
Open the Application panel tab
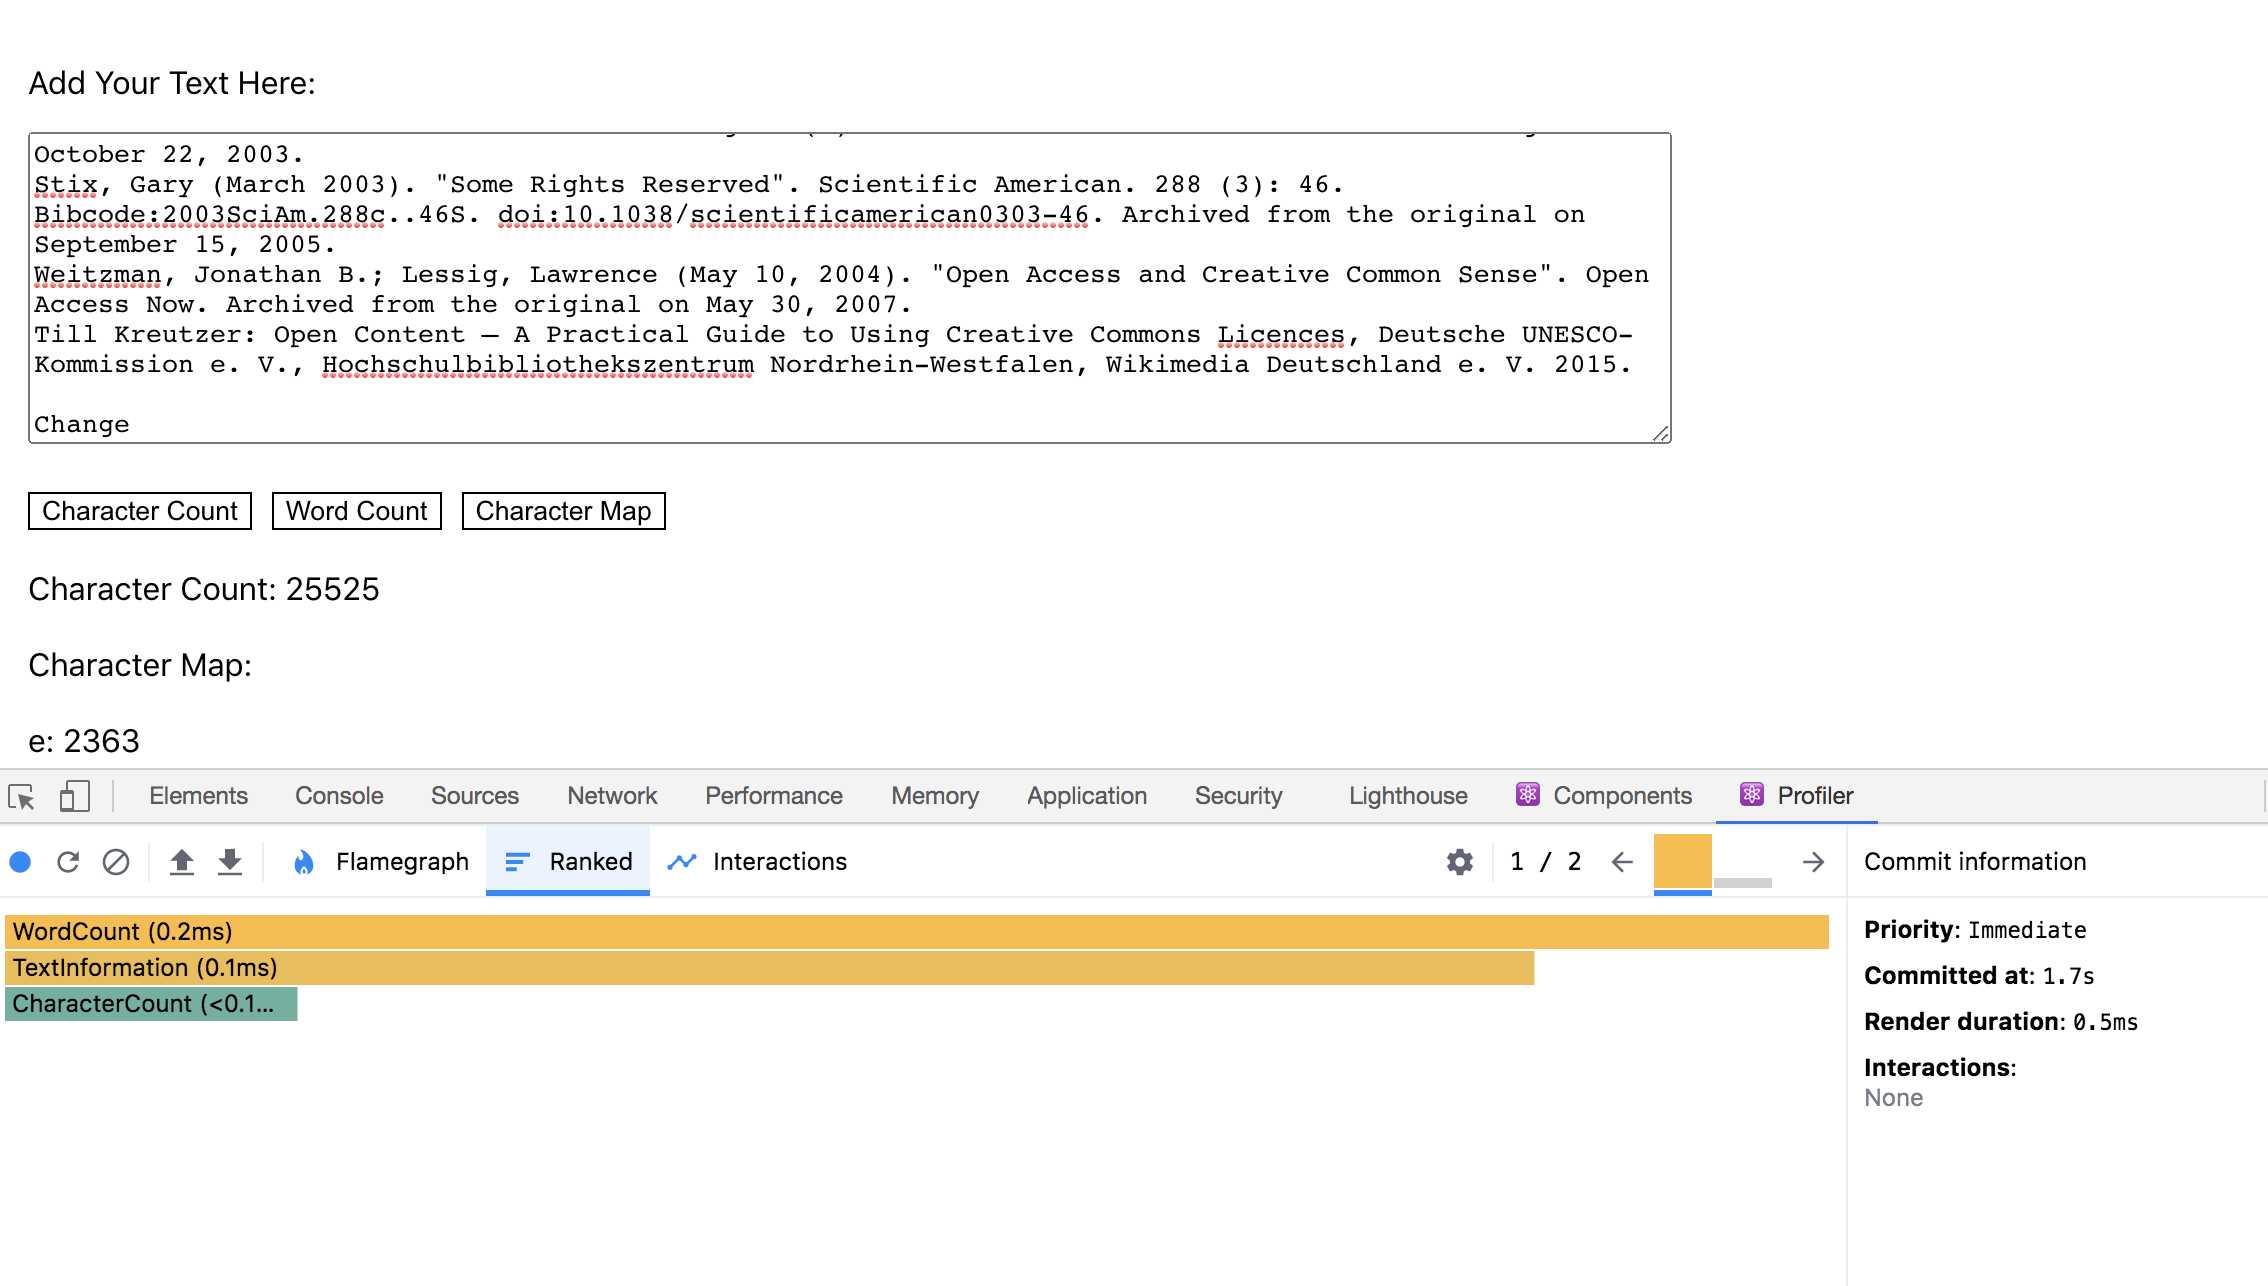pos(1086,796)
